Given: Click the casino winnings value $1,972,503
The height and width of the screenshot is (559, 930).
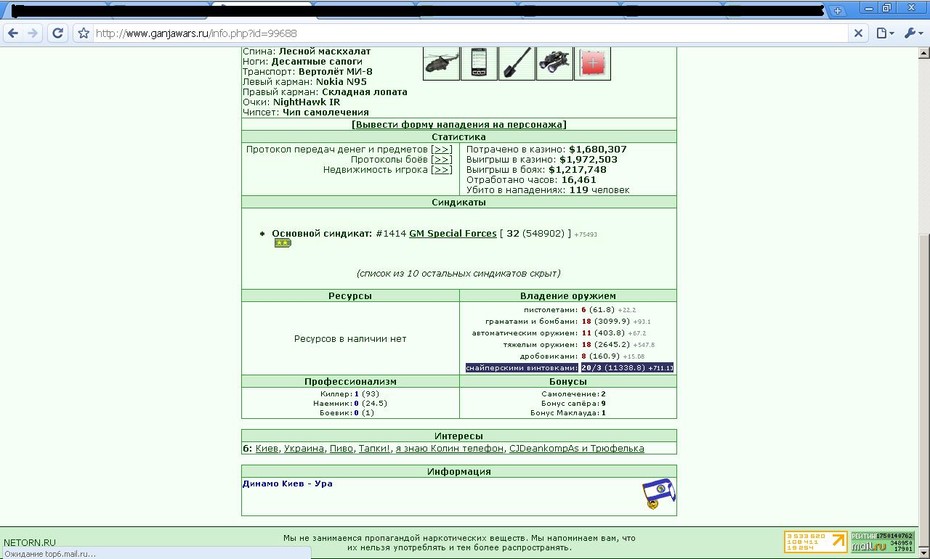Looking at the screenshot, I should point(588,160).
